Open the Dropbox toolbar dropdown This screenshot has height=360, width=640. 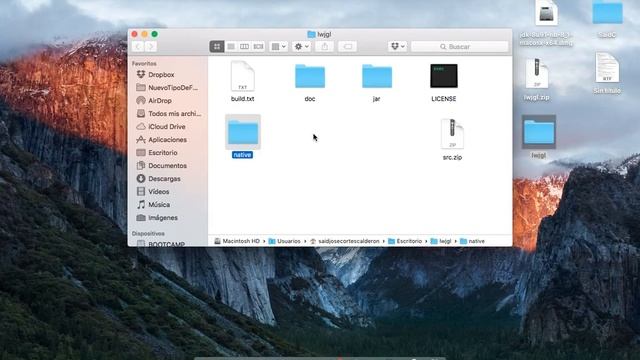coord(398,47)
